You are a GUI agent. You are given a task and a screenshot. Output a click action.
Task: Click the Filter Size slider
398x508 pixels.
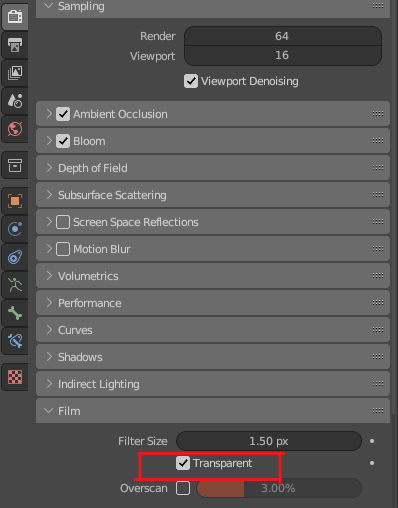[x=269, y=441]
